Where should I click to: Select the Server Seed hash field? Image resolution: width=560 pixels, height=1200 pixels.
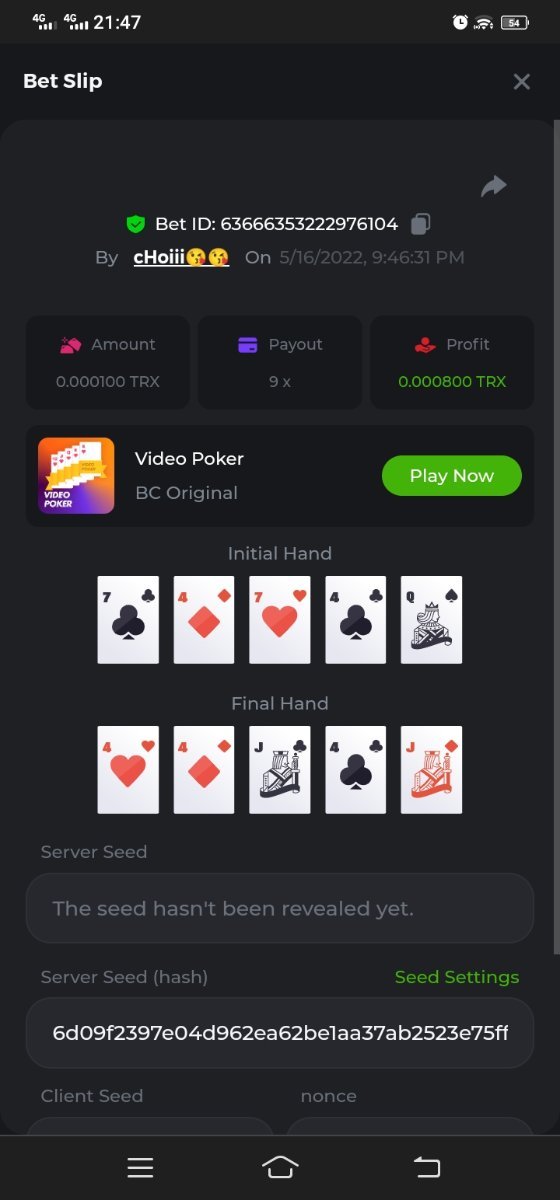[280, 1032]
